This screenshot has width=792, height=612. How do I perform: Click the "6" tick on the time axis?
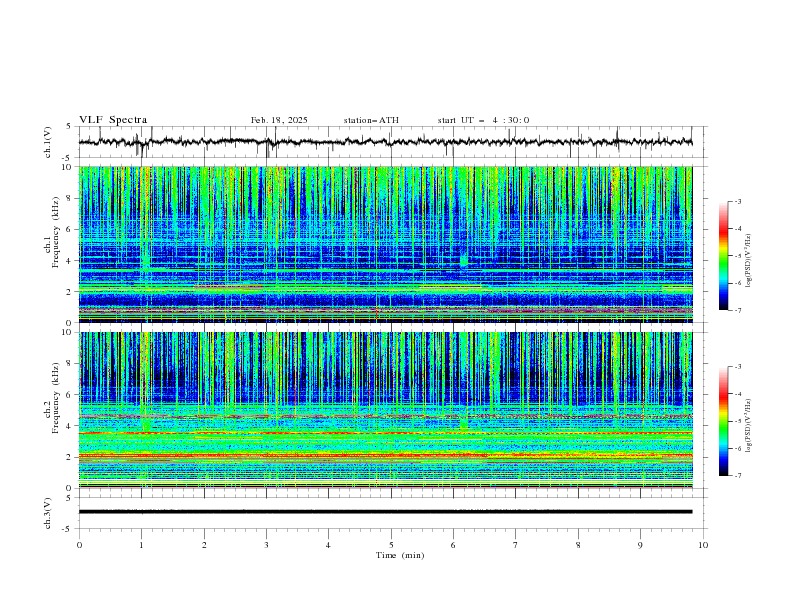453,545
